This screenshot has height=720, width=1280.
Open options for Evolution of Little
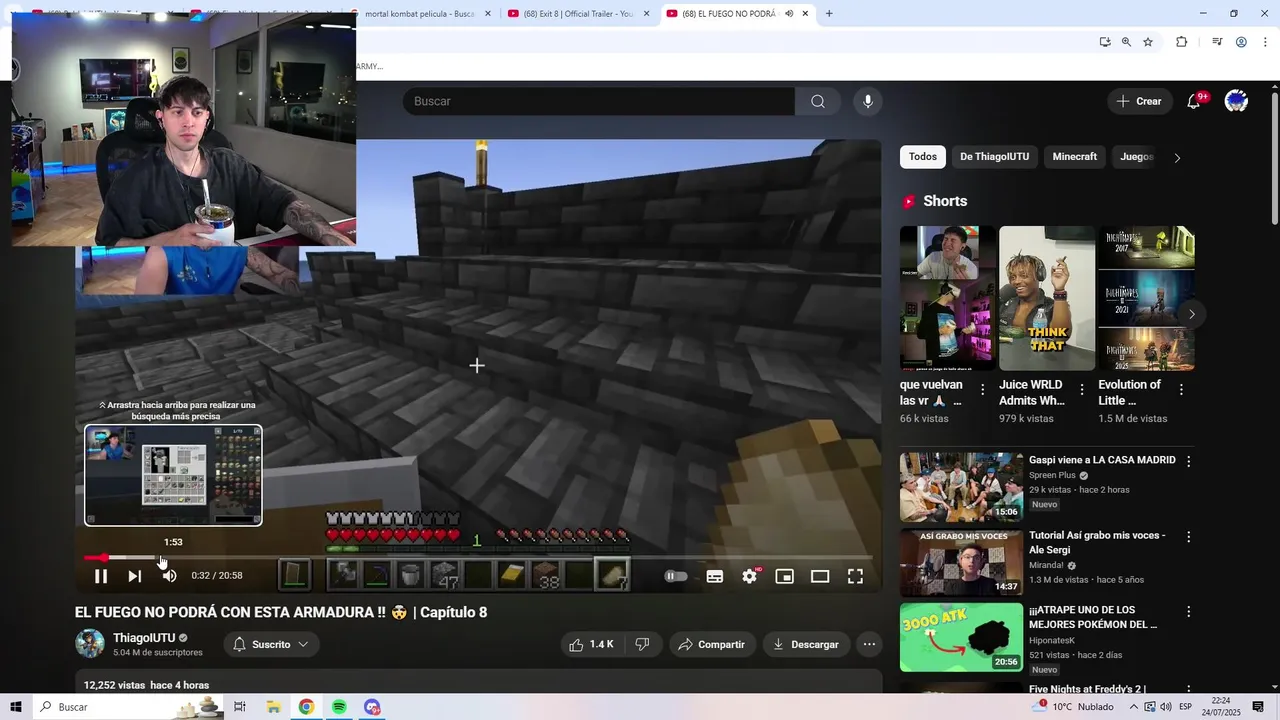1181,390
